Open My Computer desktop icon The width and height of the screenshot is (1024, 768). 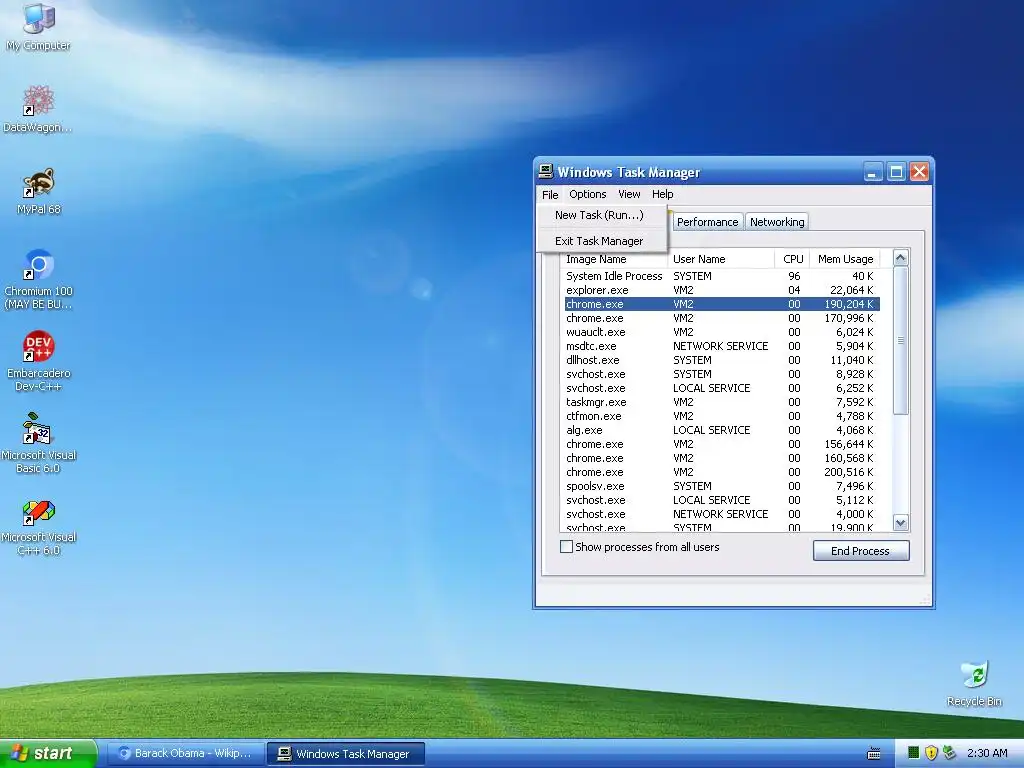pos(39,26)
